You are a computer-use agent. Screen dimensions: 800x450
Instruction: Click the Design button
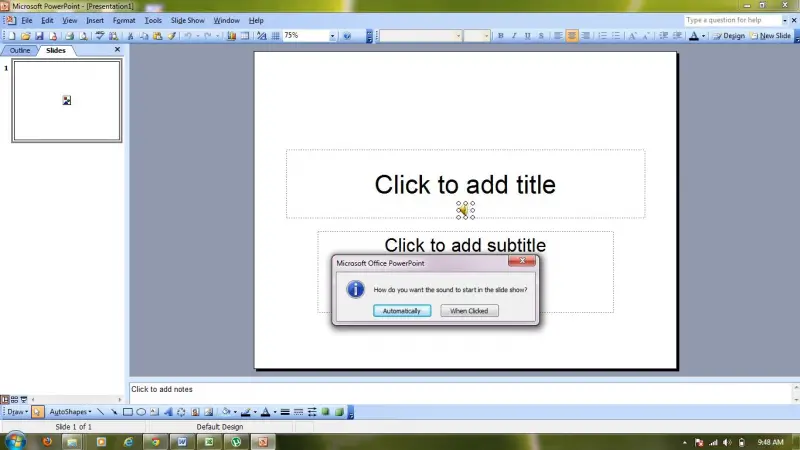tap(729, 36)
